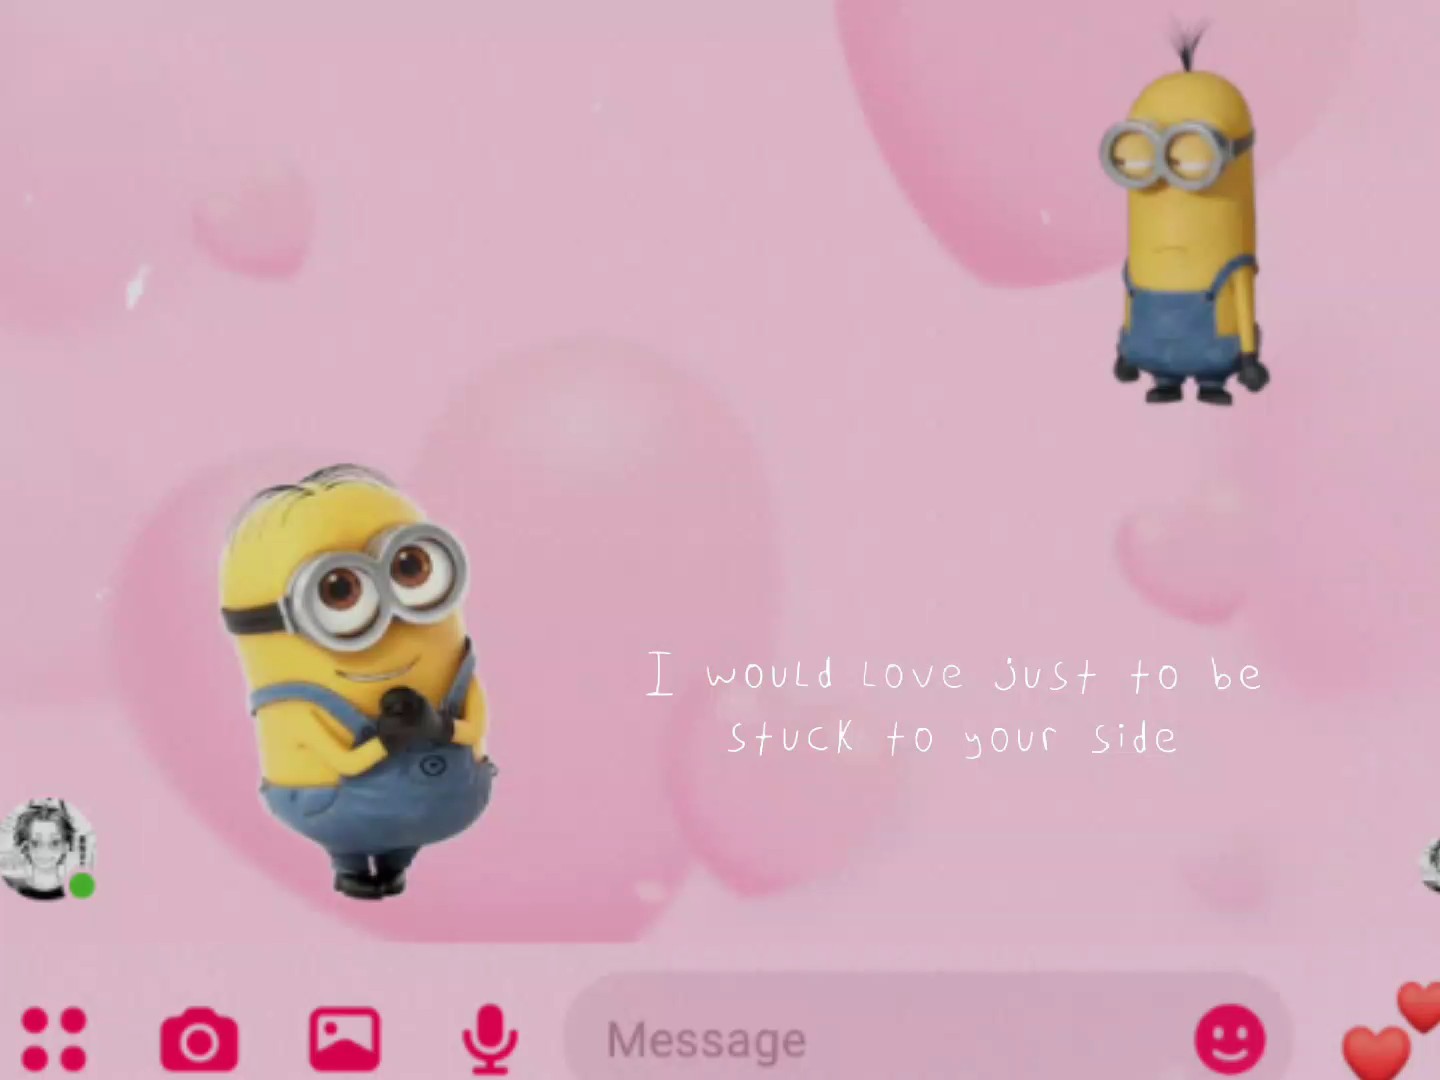Send the red hearts reaction

[1392, 1032]
